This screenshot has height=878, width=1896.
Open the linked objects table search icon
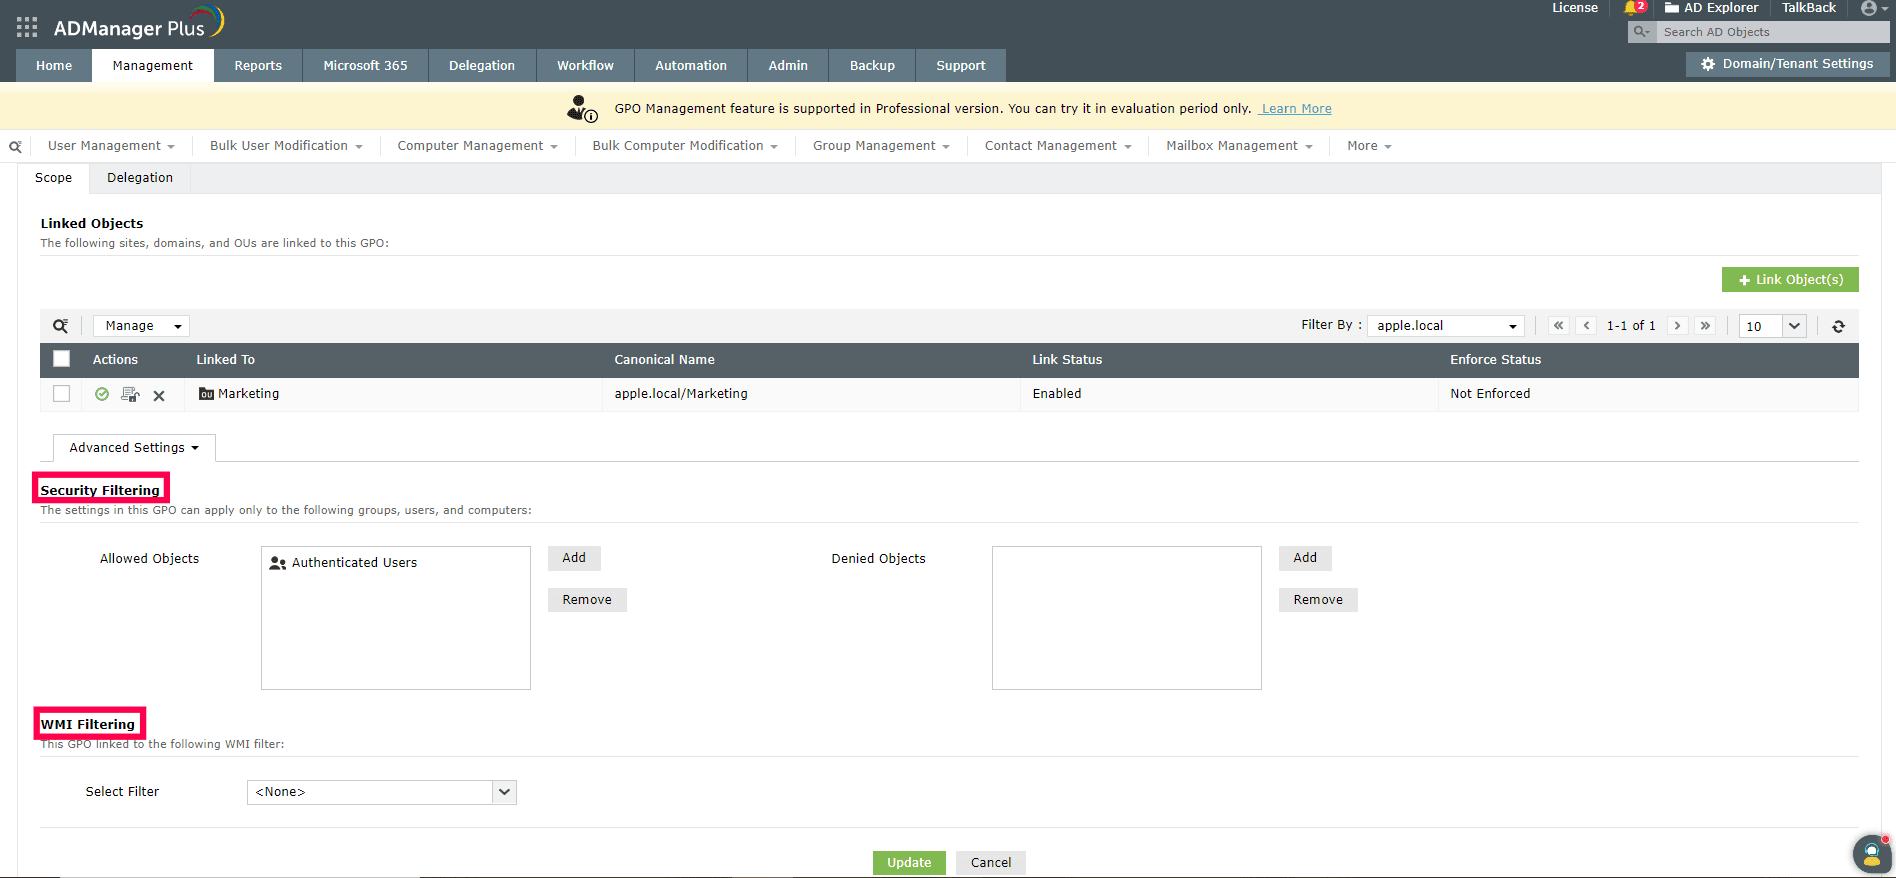point(61,326)
